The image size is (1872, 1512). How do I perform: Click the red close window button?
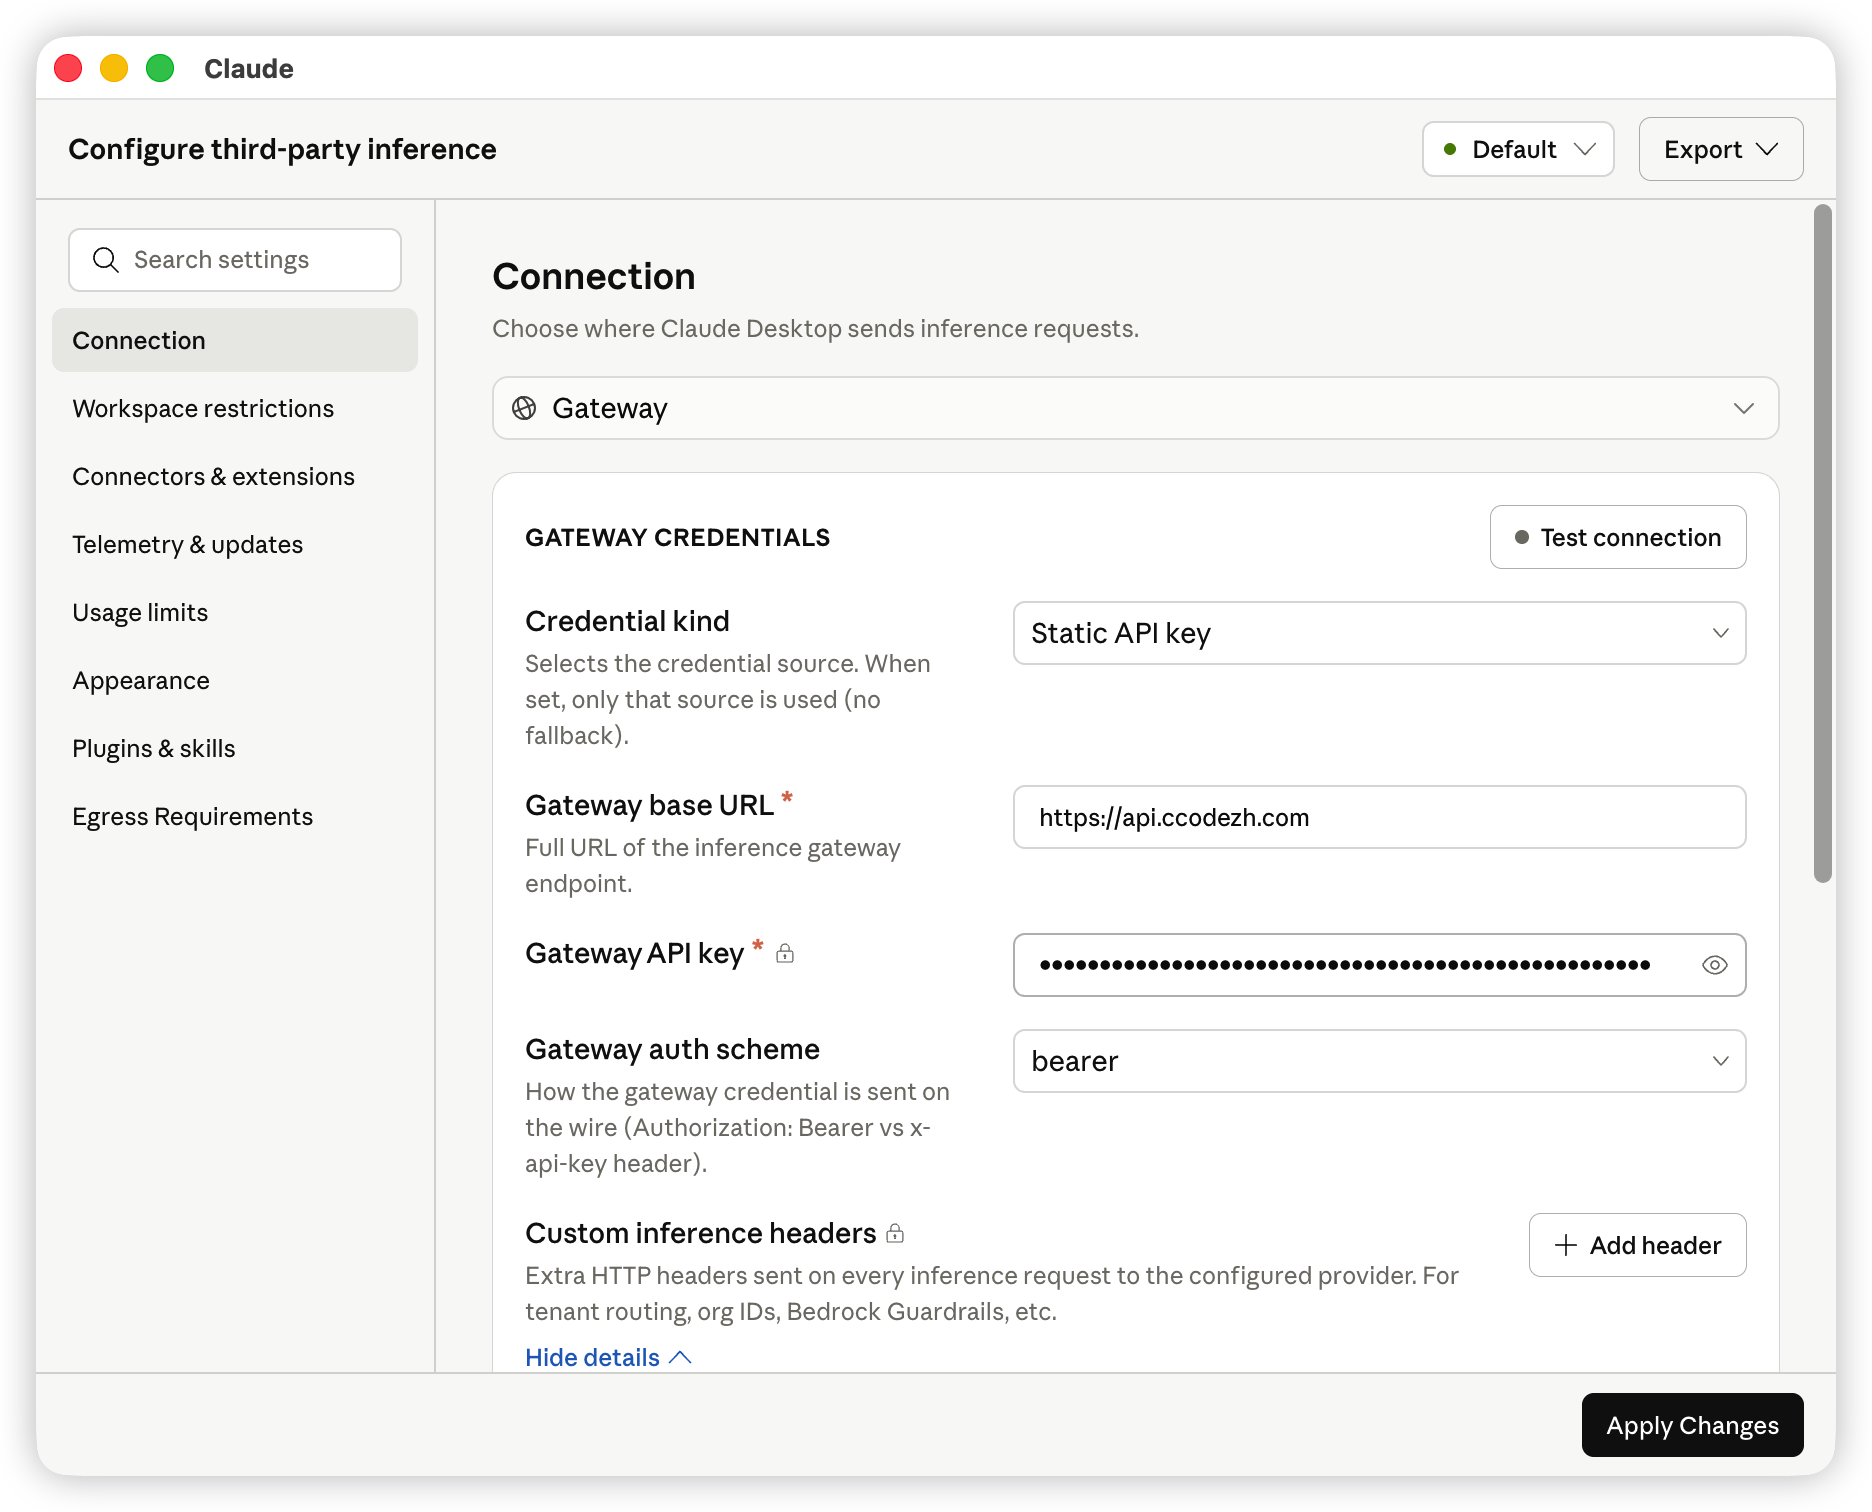click(x=68, y=68)
